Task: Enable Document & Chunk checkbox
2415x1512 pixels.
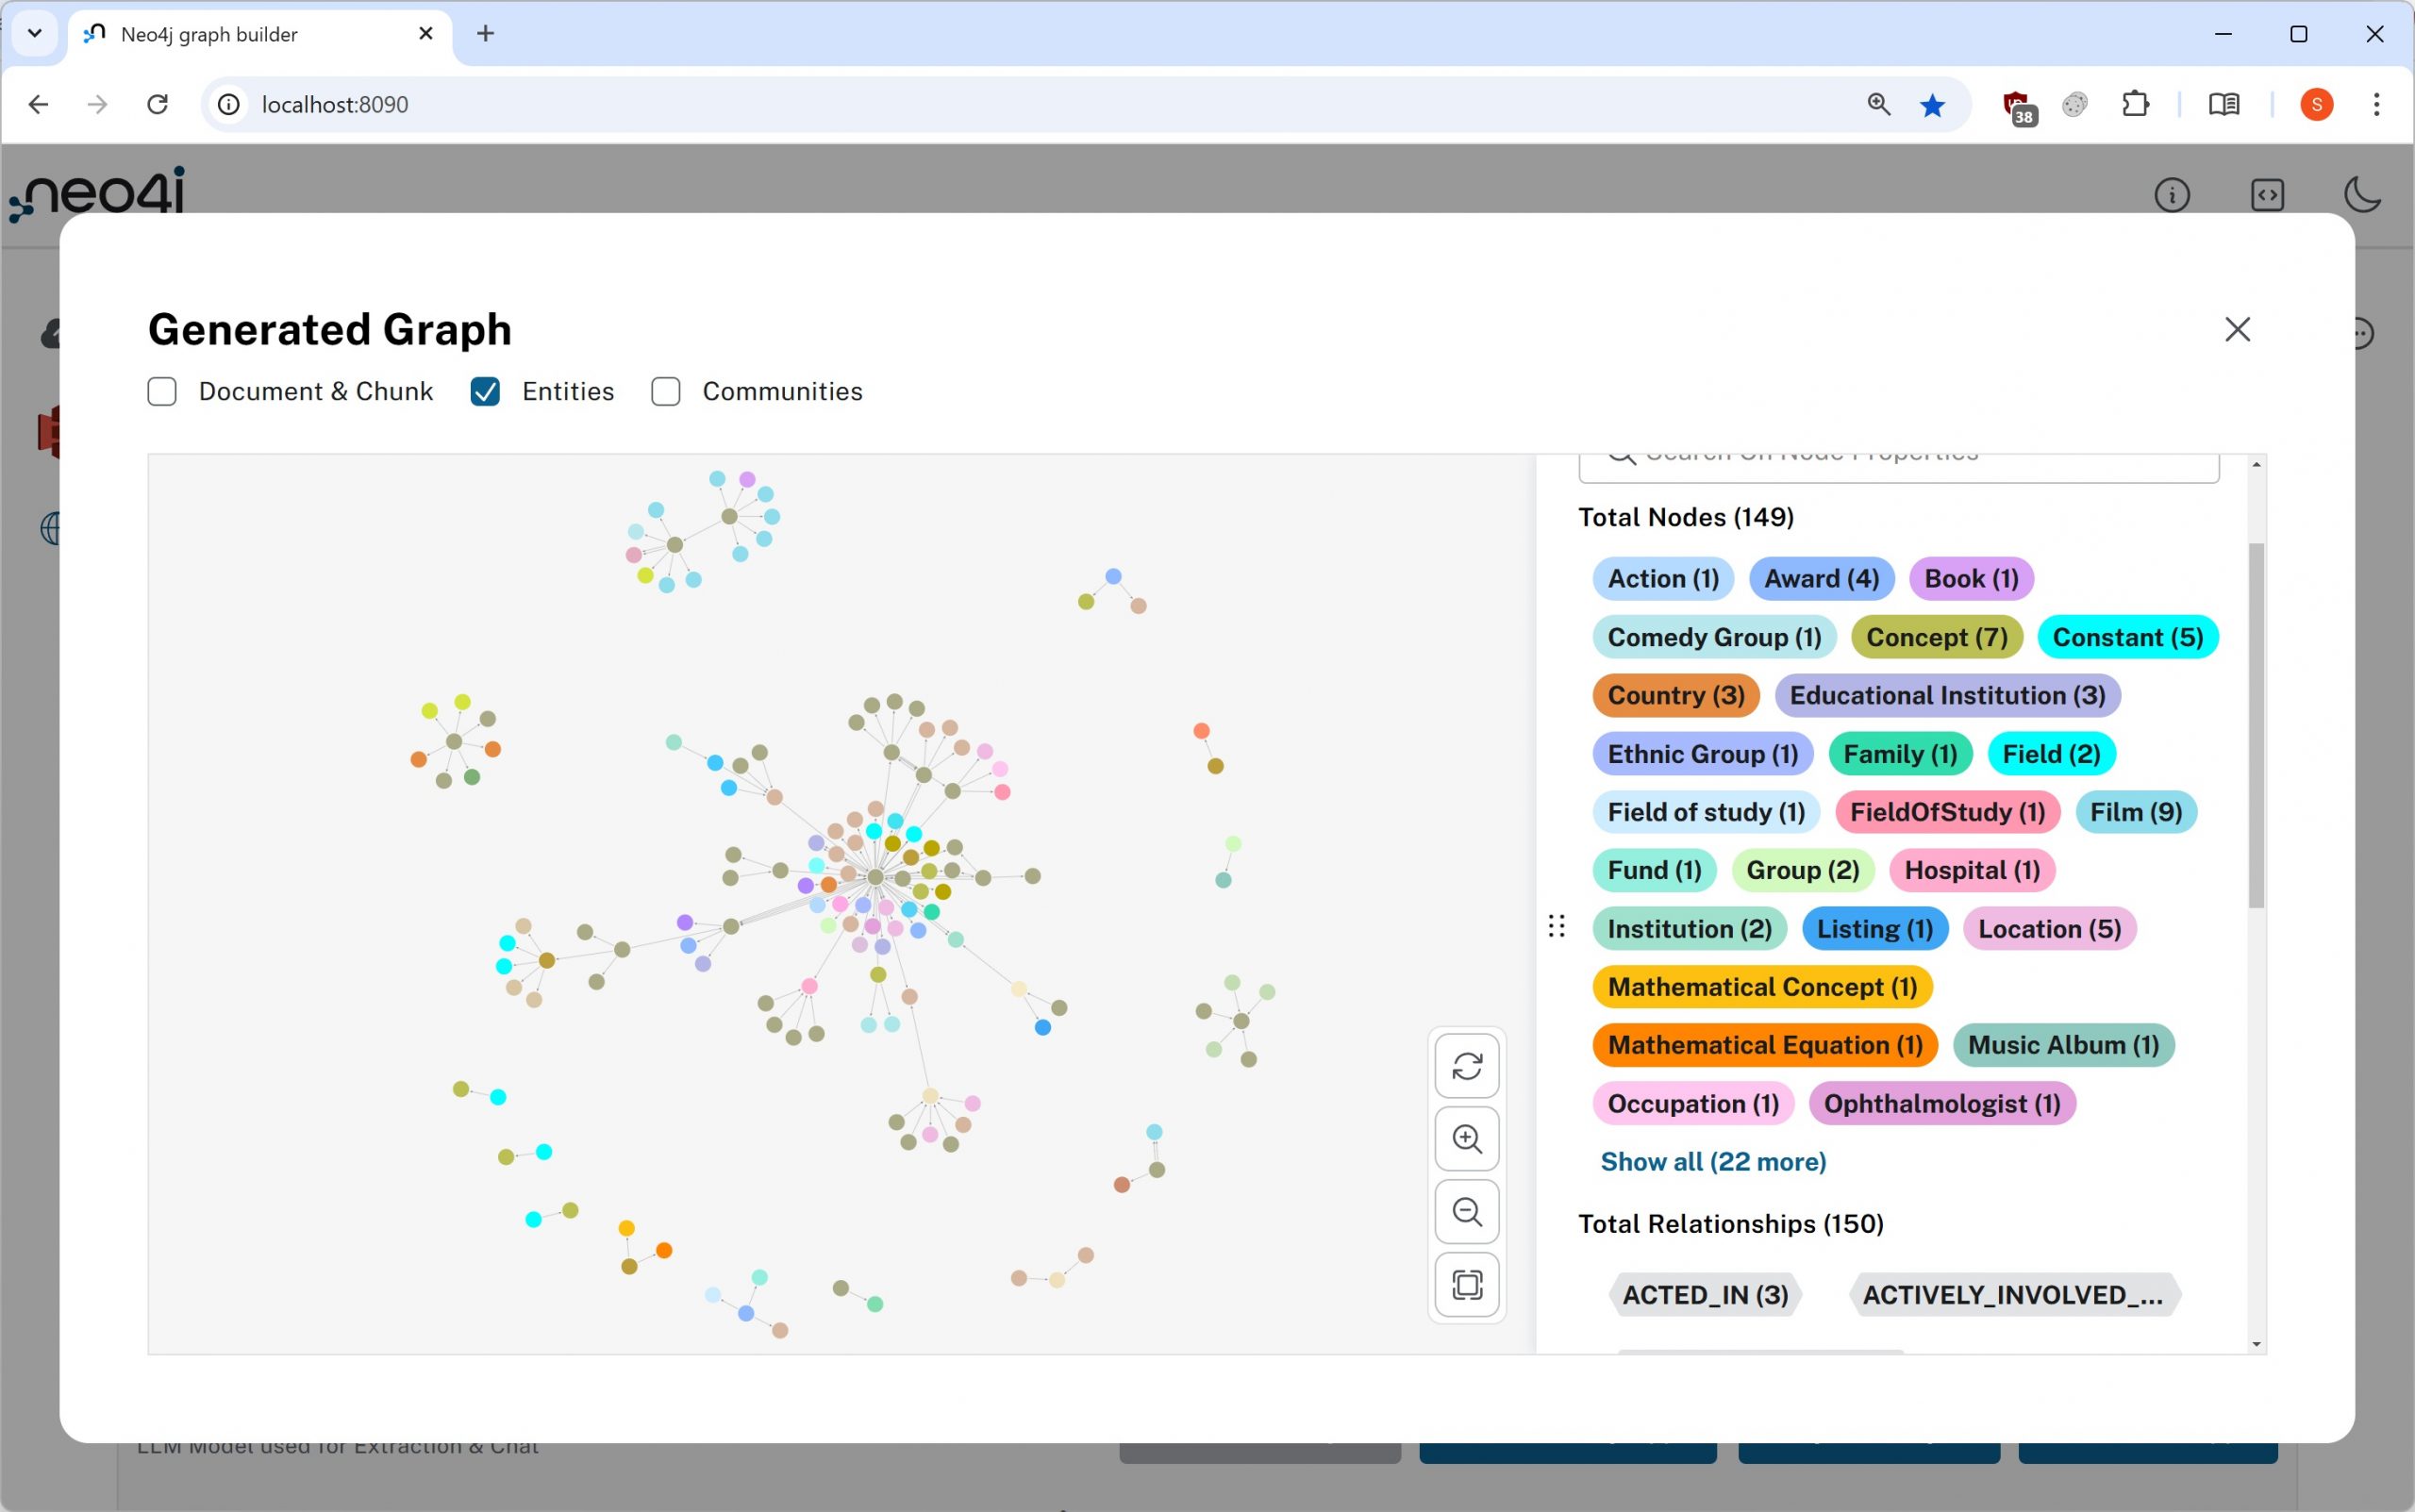Action: point(162,391)
